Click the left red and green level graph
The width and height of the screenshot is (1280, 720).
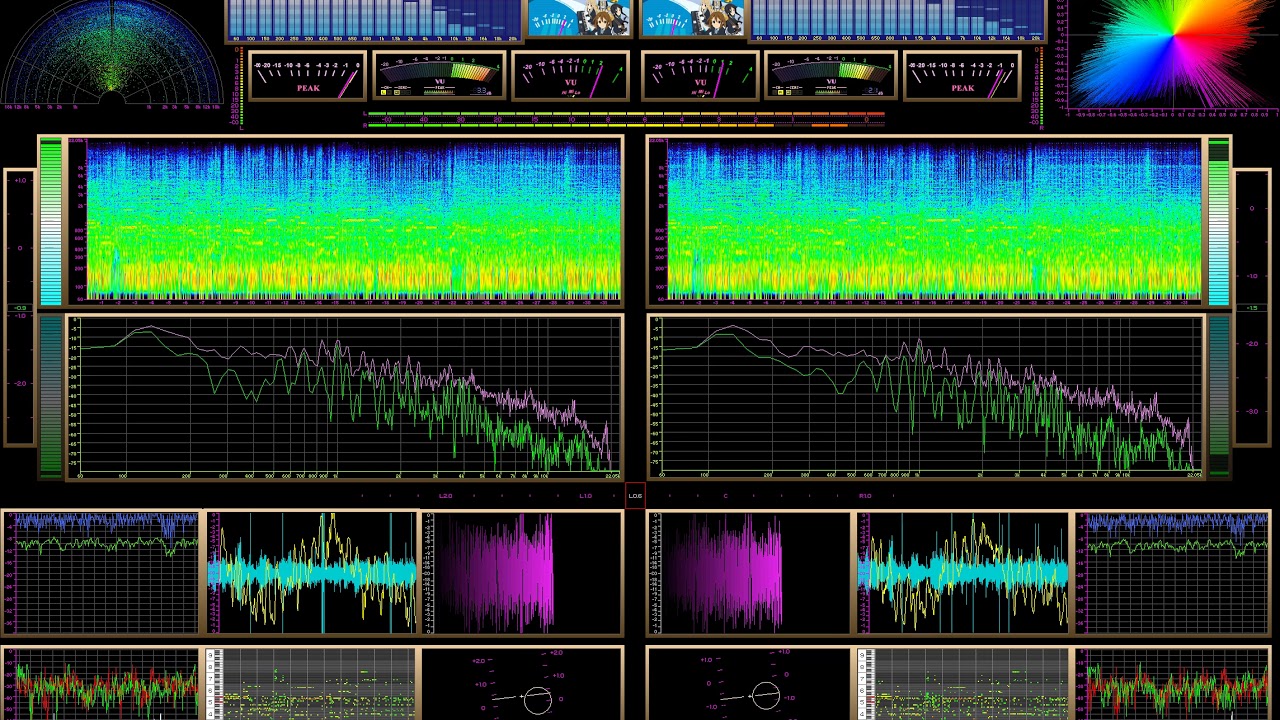pos(101,684)
